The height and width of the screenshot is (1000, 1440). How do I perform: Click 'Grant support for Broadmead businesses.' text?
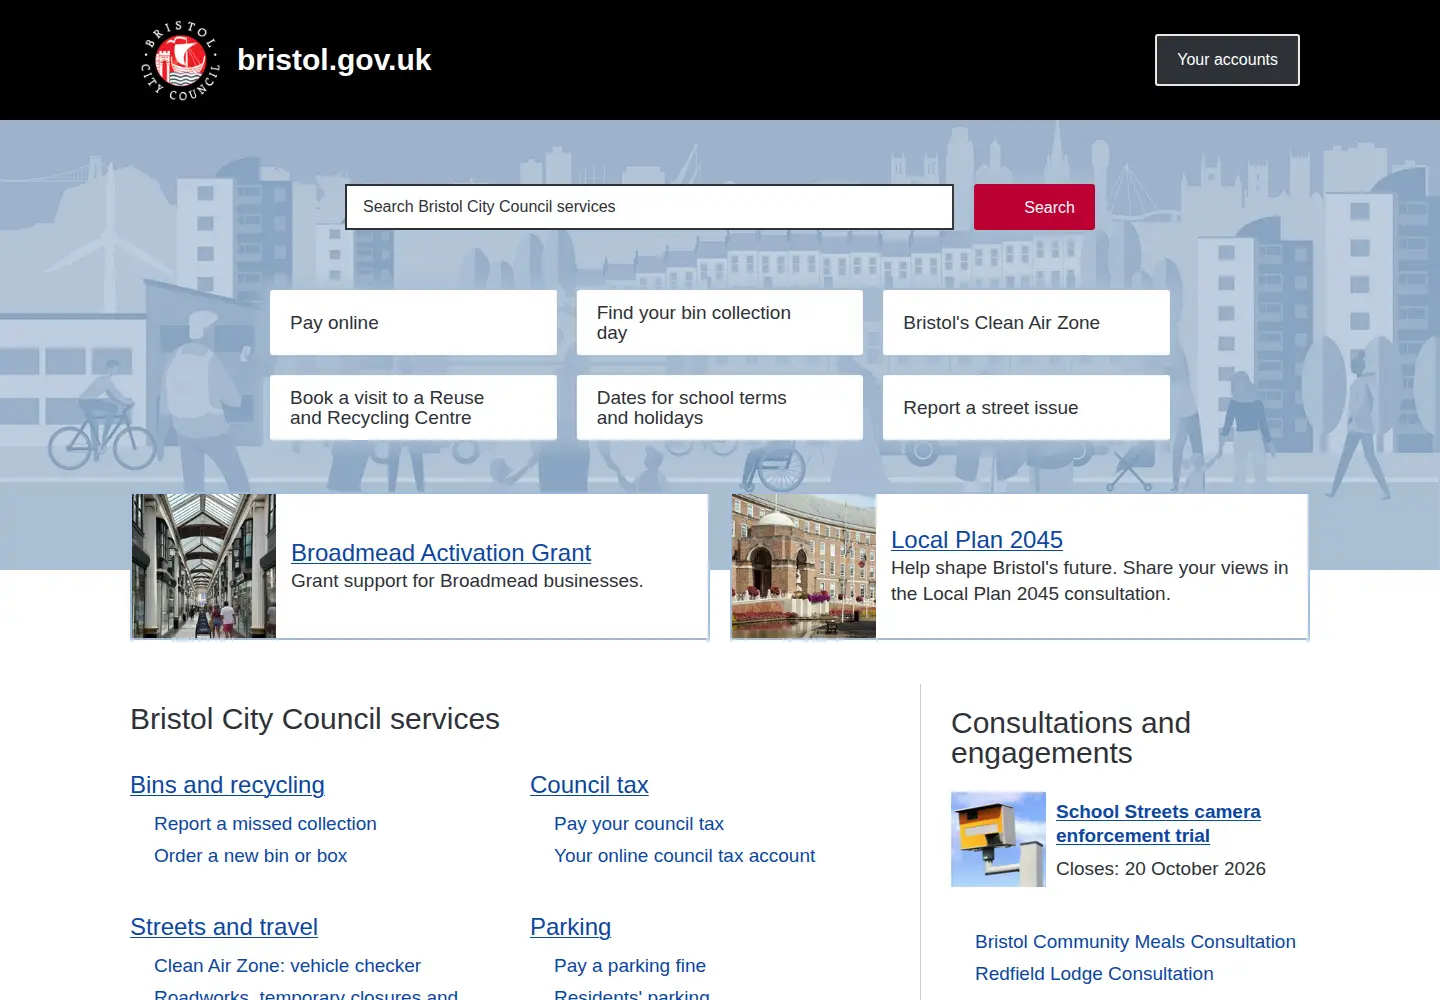(467, 581)
